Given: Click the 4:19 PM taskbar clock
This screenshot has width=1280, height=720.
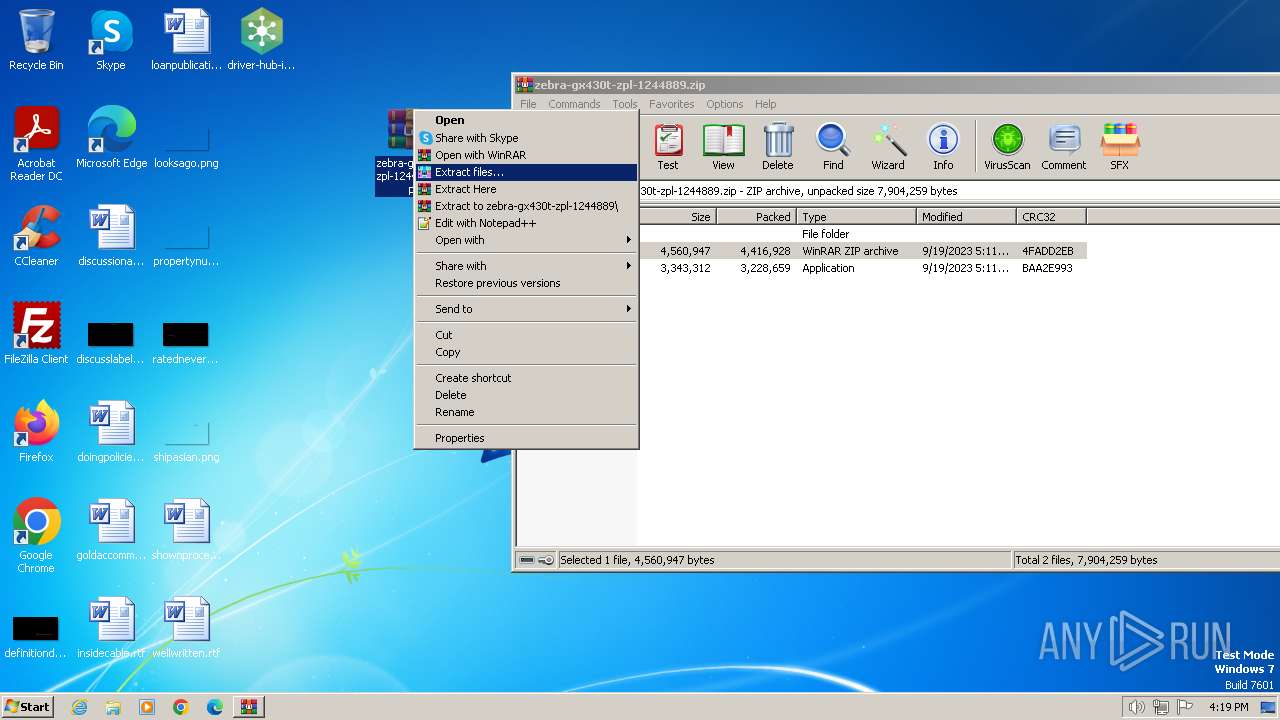Looking at the screenshot, I should (x=1229, y=707).
